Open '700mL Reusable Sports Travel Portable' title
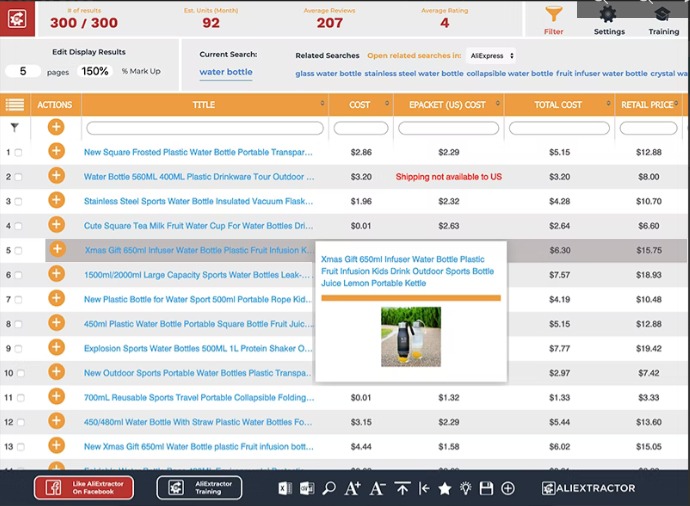 click(x=199, y=397)
